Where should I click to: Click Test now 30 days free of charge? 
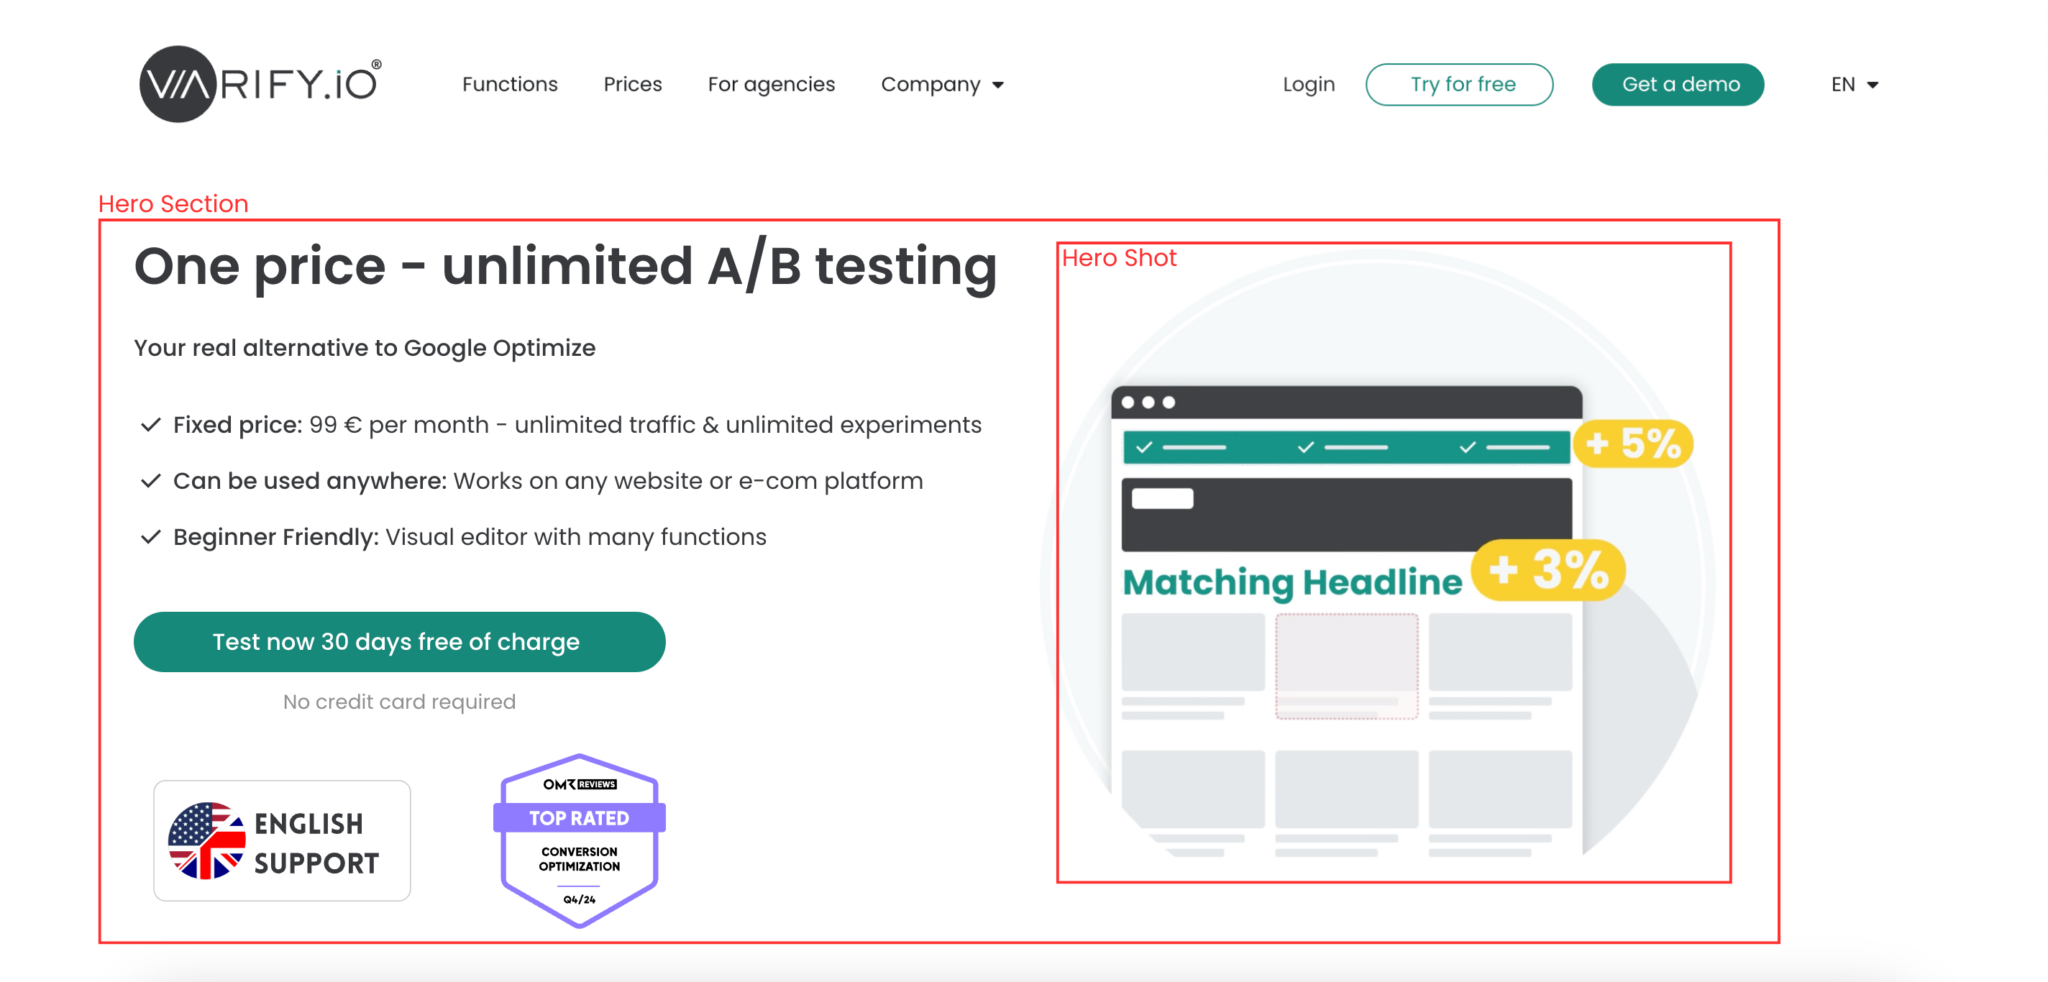click(399, 642)
